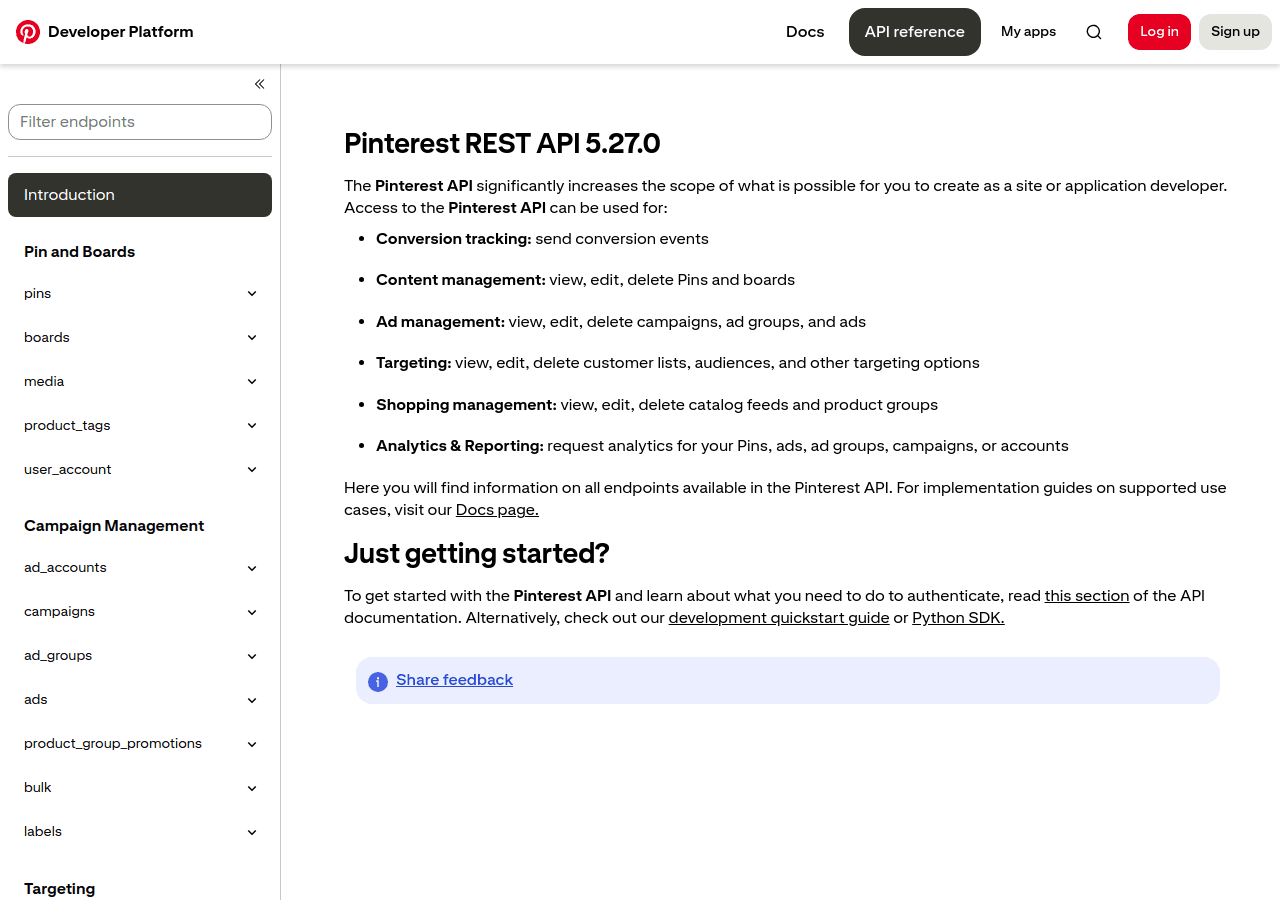Screen dimensions: 1280x900
Task: Click the Sign up button
Action: (x=1235, y=32)
